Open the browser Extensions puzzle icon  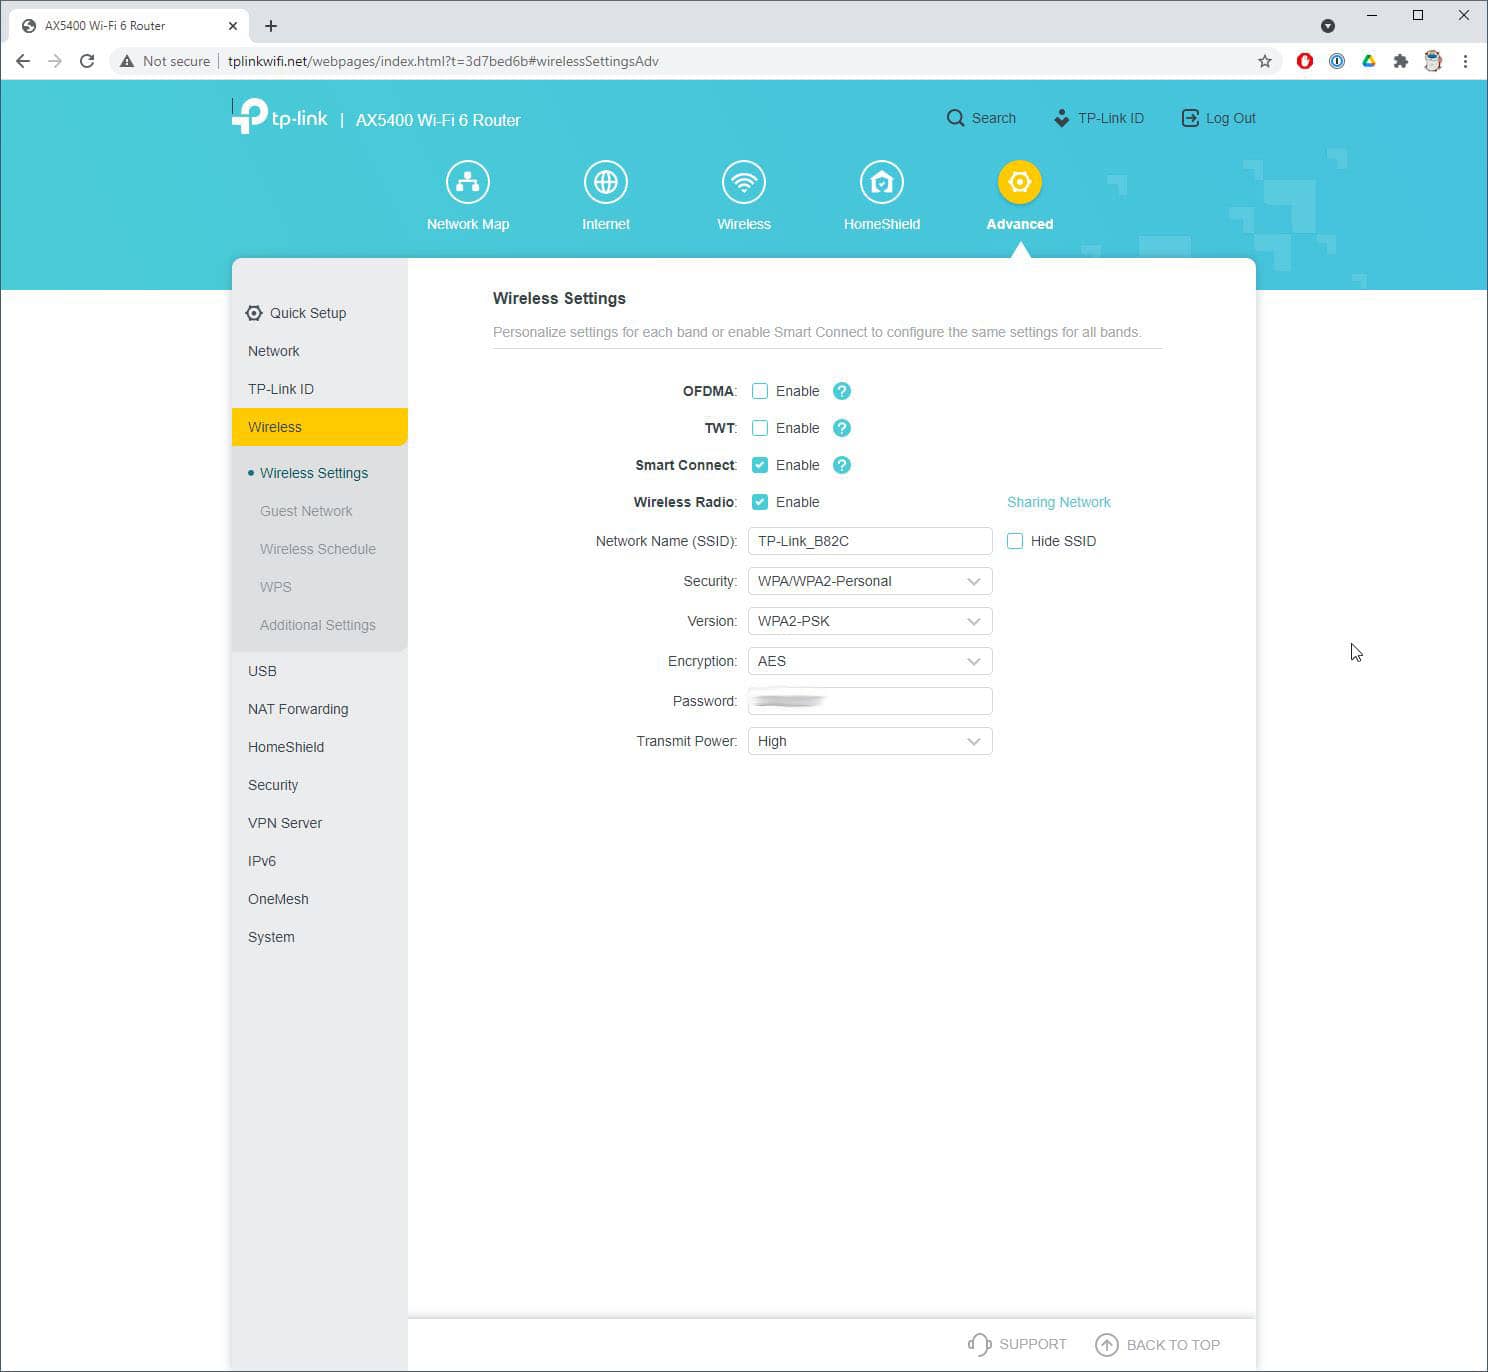click(x=1401, y=61)
